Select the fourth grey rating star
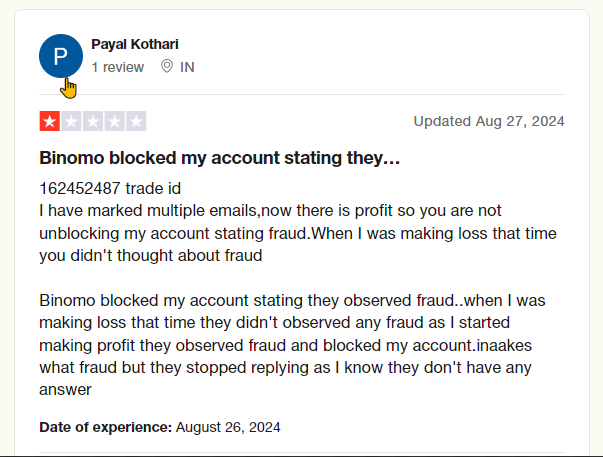603x457 pixels. click(115, 121)
